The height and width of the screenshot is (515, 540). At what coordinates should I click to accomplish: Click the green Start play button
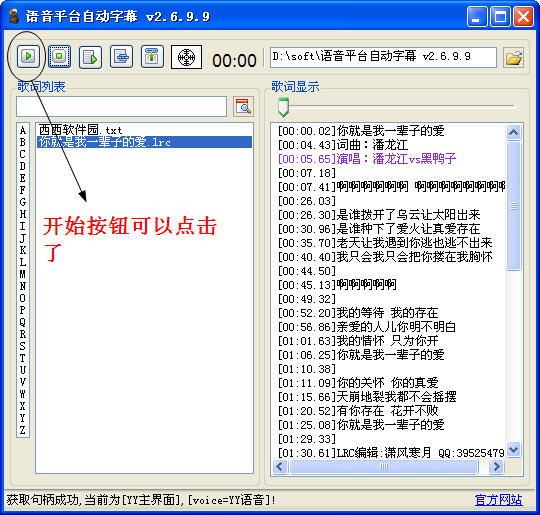[28, 56]
